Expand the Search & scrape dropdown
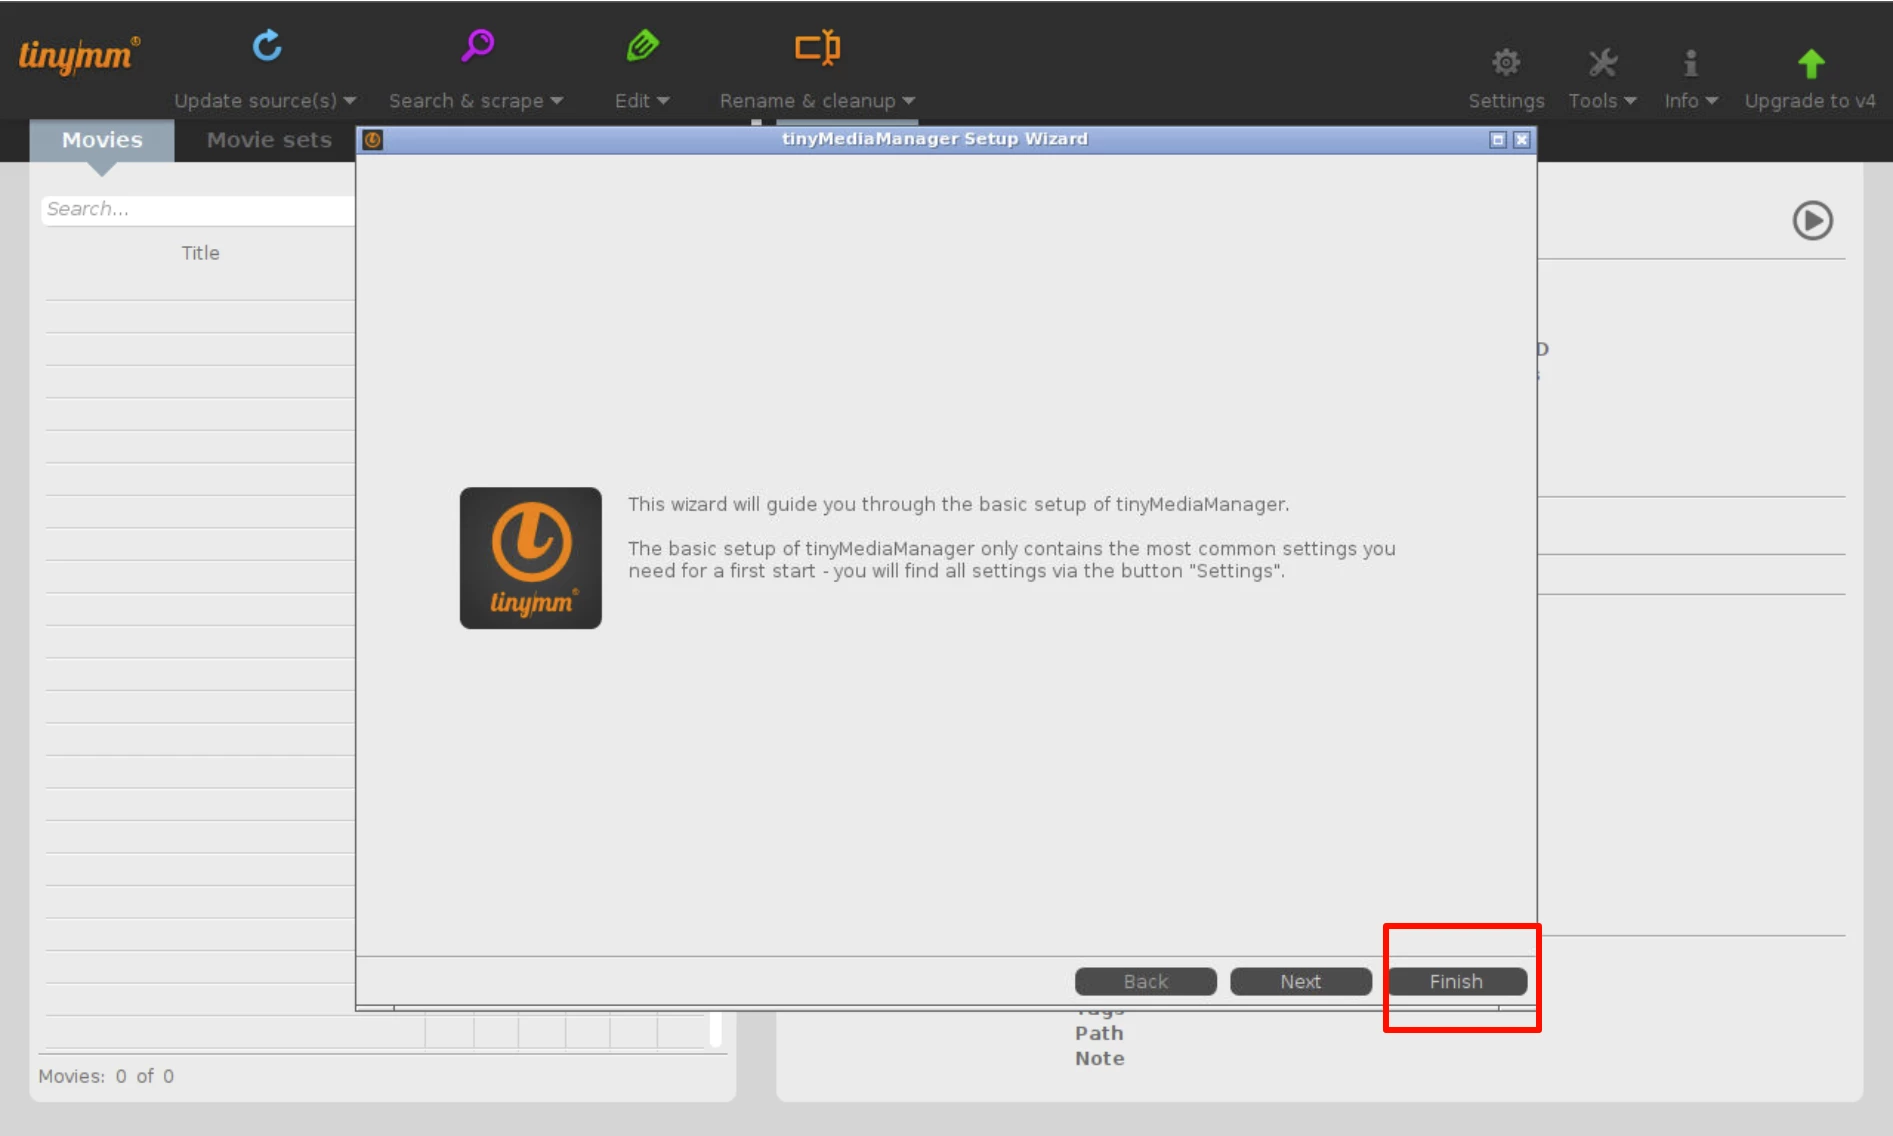This screenshot has height=1136, width=1893. 476,101
